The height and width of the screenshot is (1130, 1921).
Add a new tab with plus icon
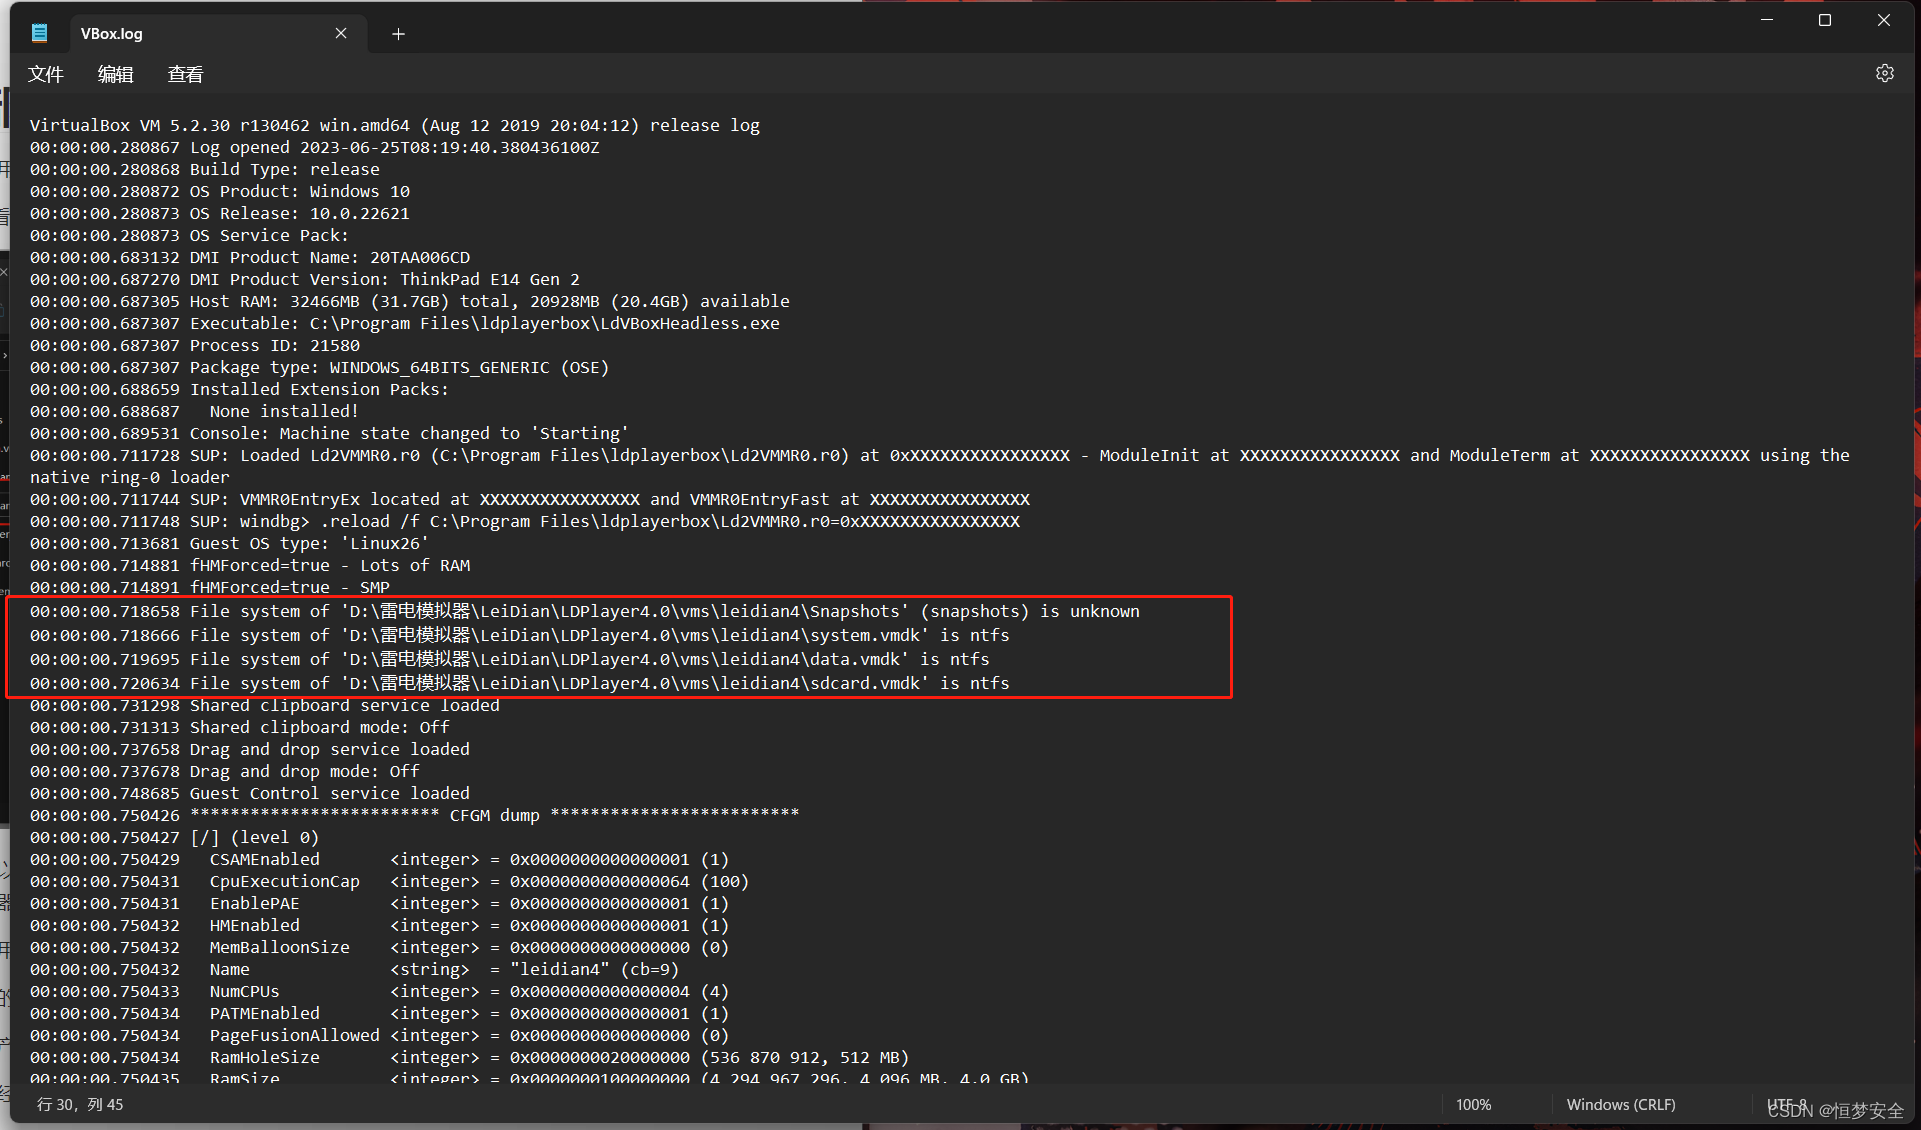pos(398,34)
